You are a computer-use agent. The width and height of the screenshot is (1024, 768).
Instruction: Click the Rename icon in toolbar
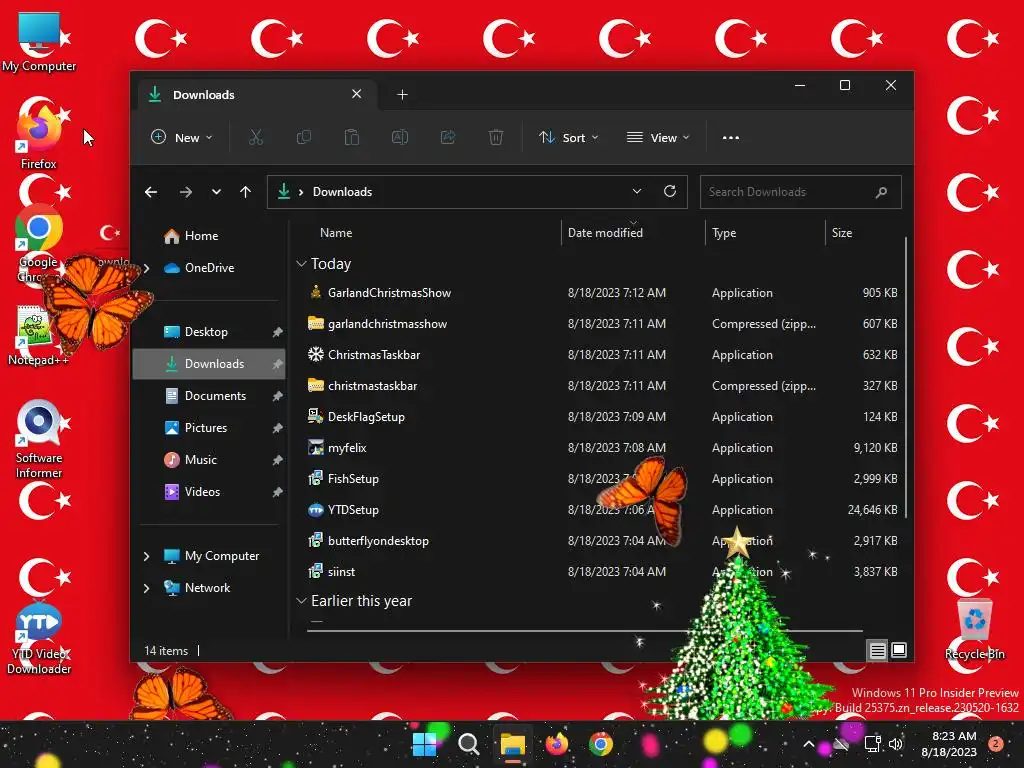click(x=400, y=137)
